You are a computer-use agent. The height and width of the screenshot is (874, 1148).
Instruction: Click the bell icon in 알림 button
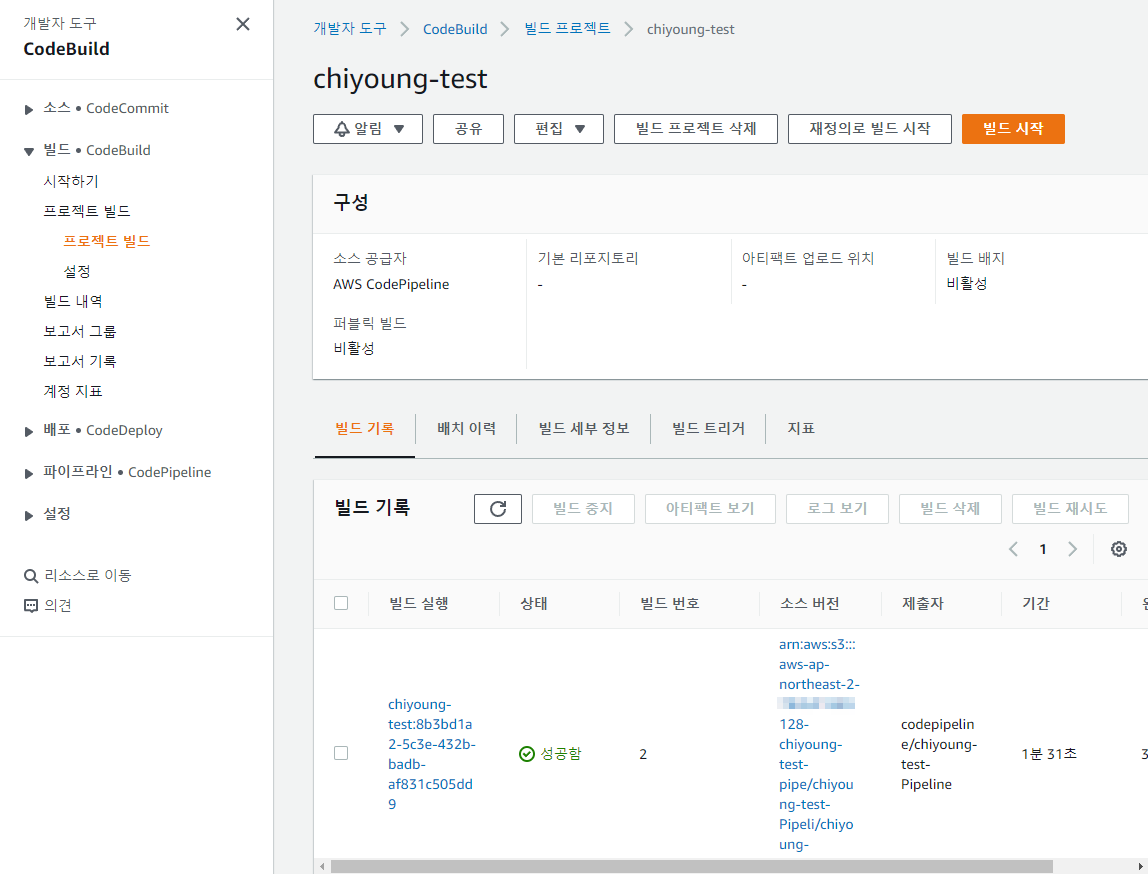[342, 129]
